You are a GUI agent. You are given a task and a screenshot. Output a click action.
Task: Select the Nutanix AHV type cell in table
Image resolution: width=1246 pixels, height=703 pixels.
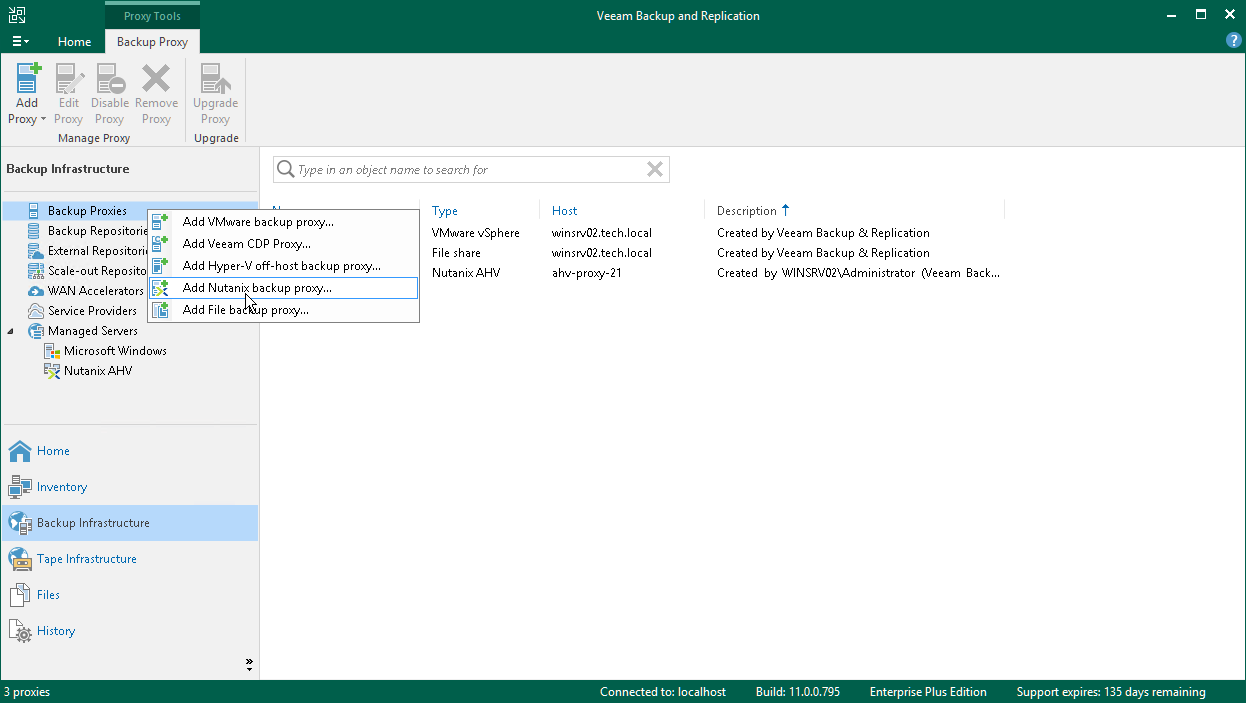[466, 273]
